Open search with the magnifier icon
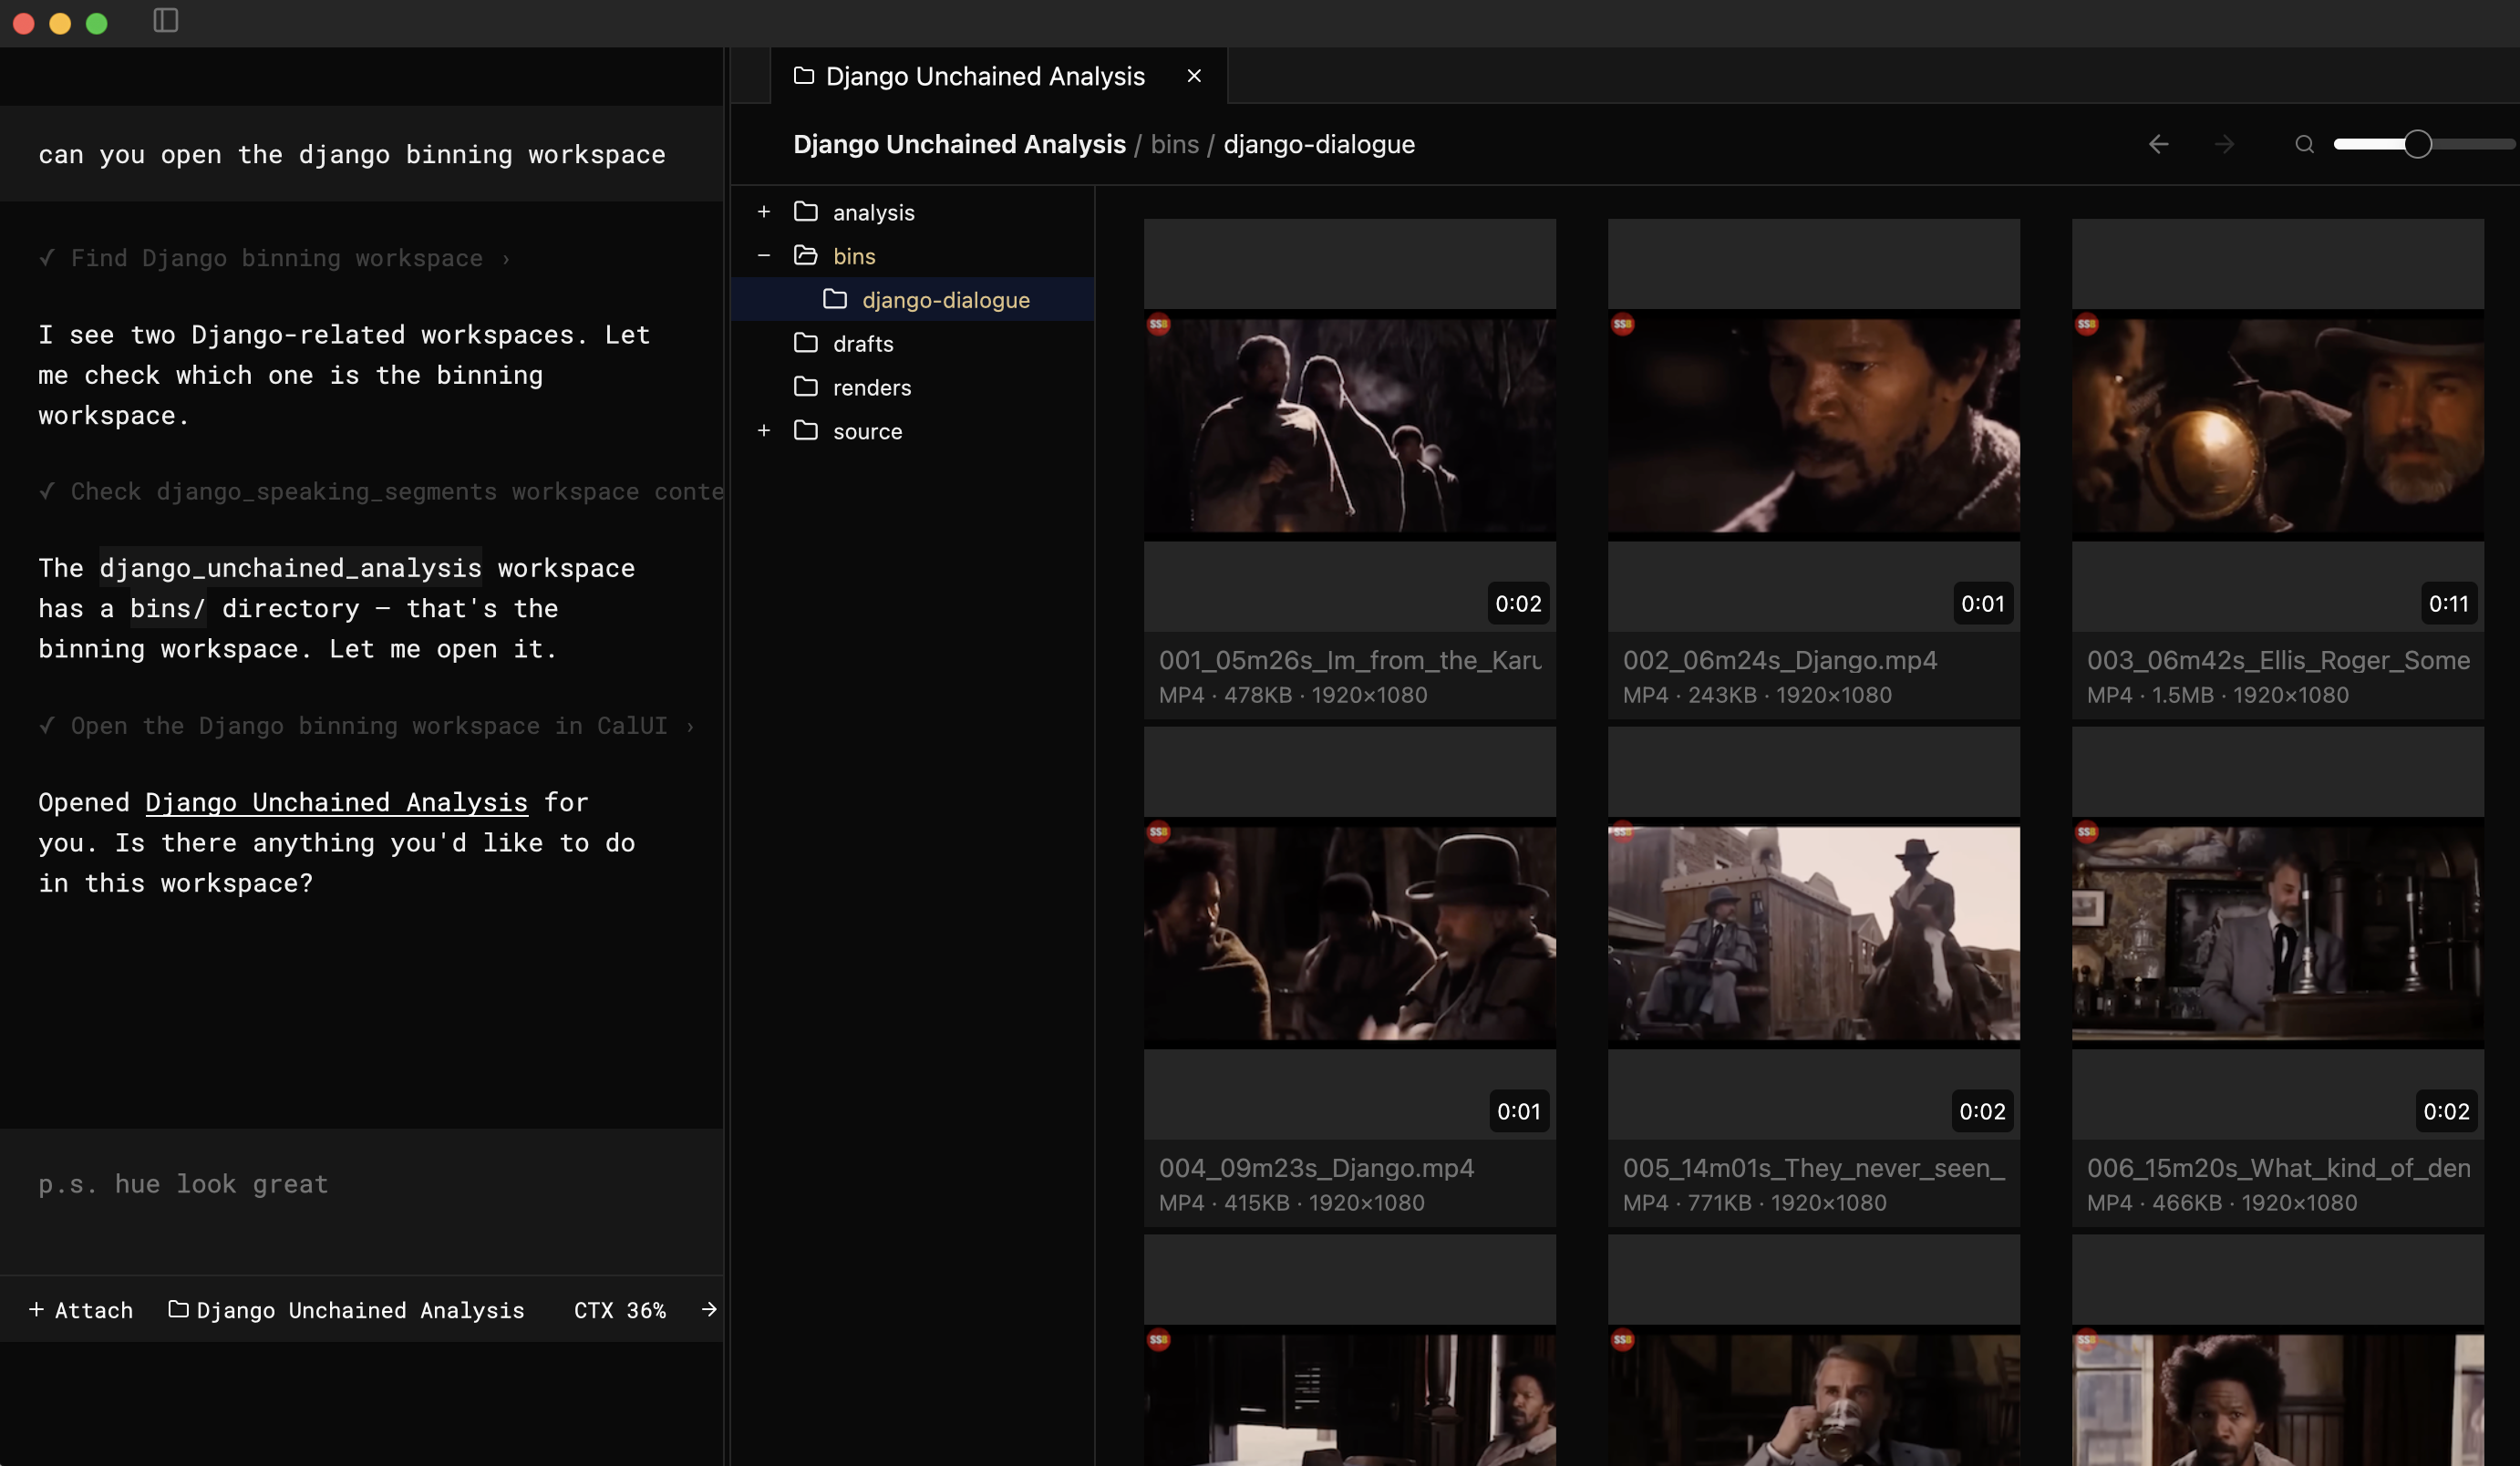Screen dimensions: 2520x1466 2304,144
